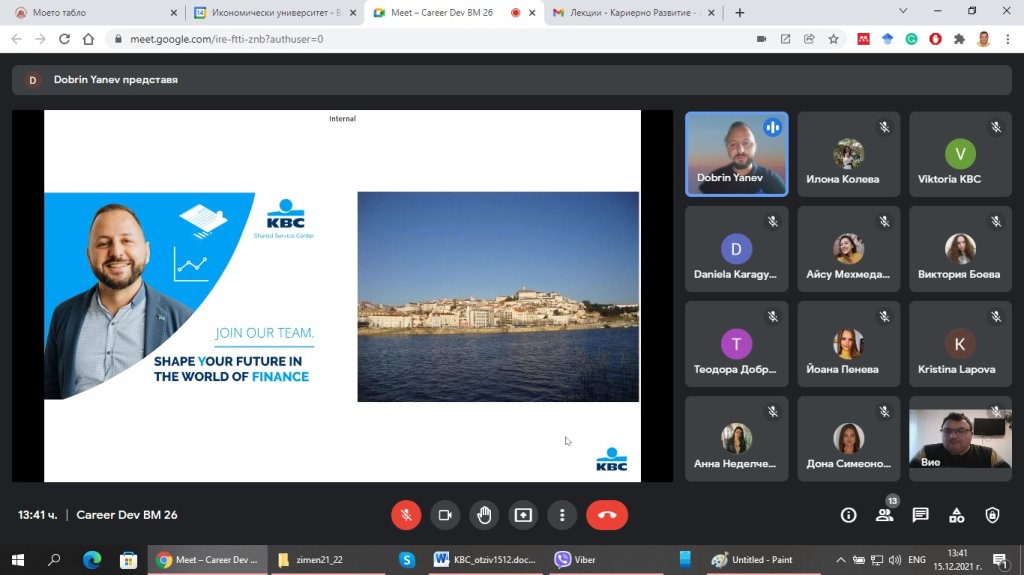1024x575 pixels.
Task: Click the Career Dev BM 26 meeting name
Action: (x=127, y=515)
